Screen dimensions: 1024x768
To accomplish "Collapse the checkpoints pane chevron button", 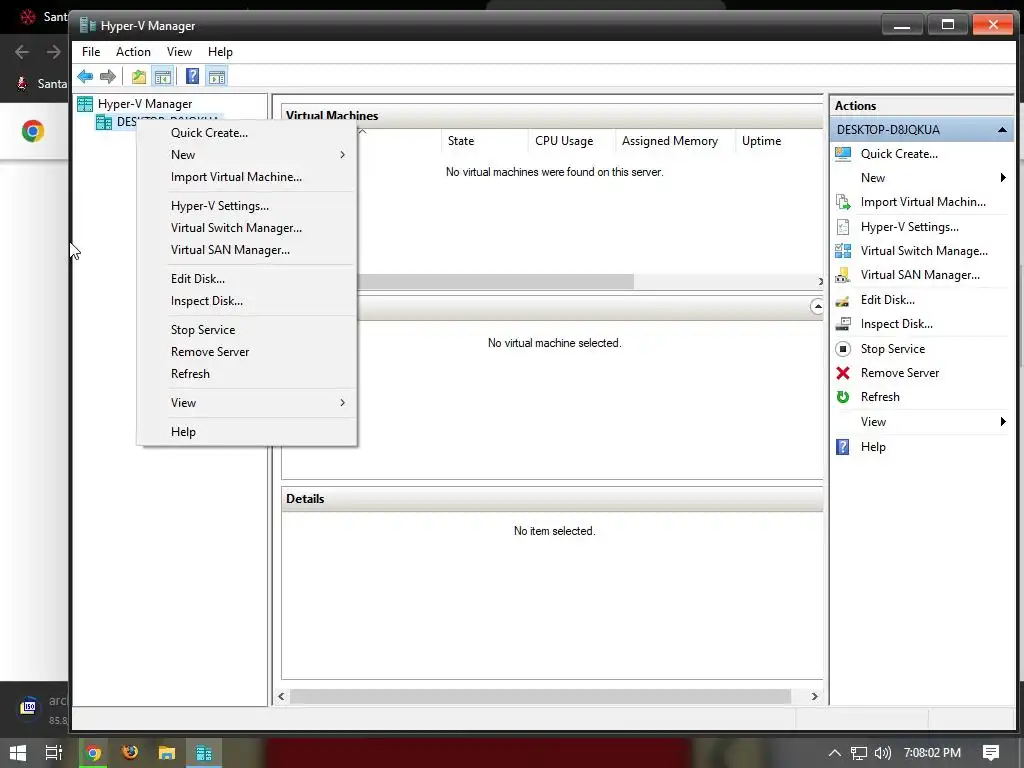I will 817,306.
